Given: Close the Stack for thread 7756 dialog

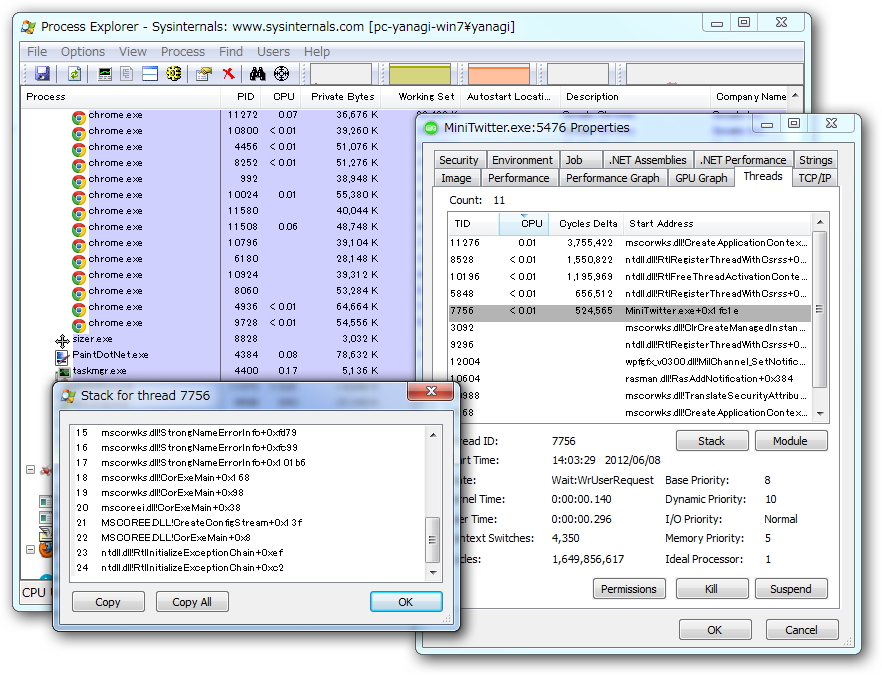Looking at the screenshot, I should (x=431, y=392).
